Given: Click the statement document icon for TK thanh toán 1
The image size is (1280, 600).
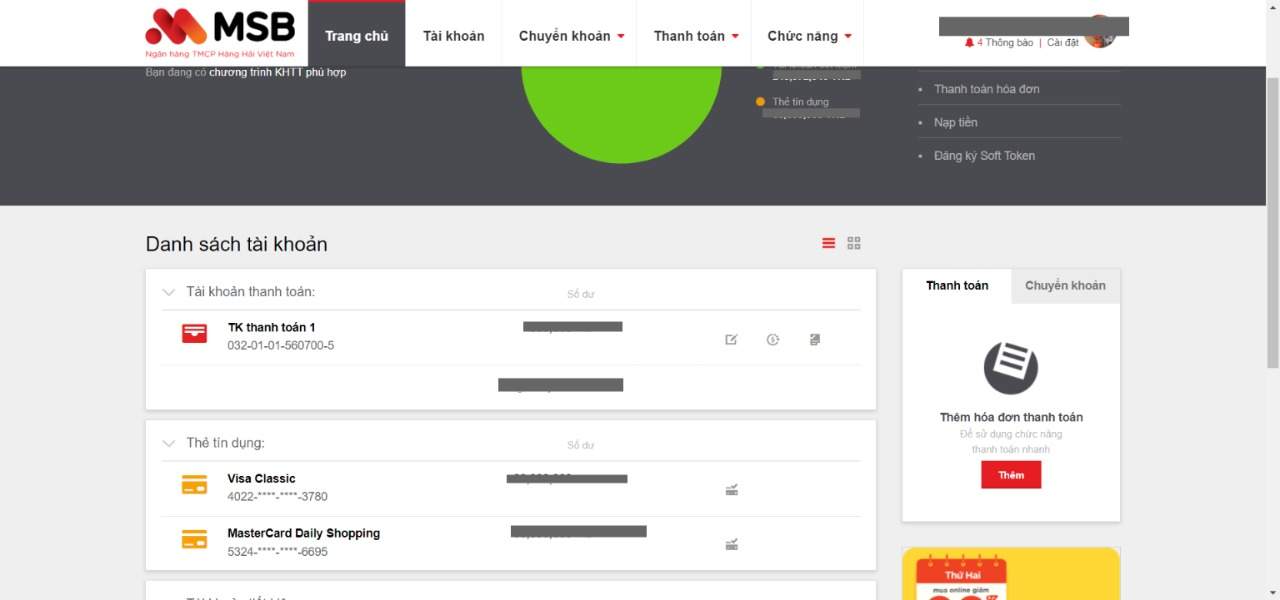Looking at the screenshot, I should point(815,340).
